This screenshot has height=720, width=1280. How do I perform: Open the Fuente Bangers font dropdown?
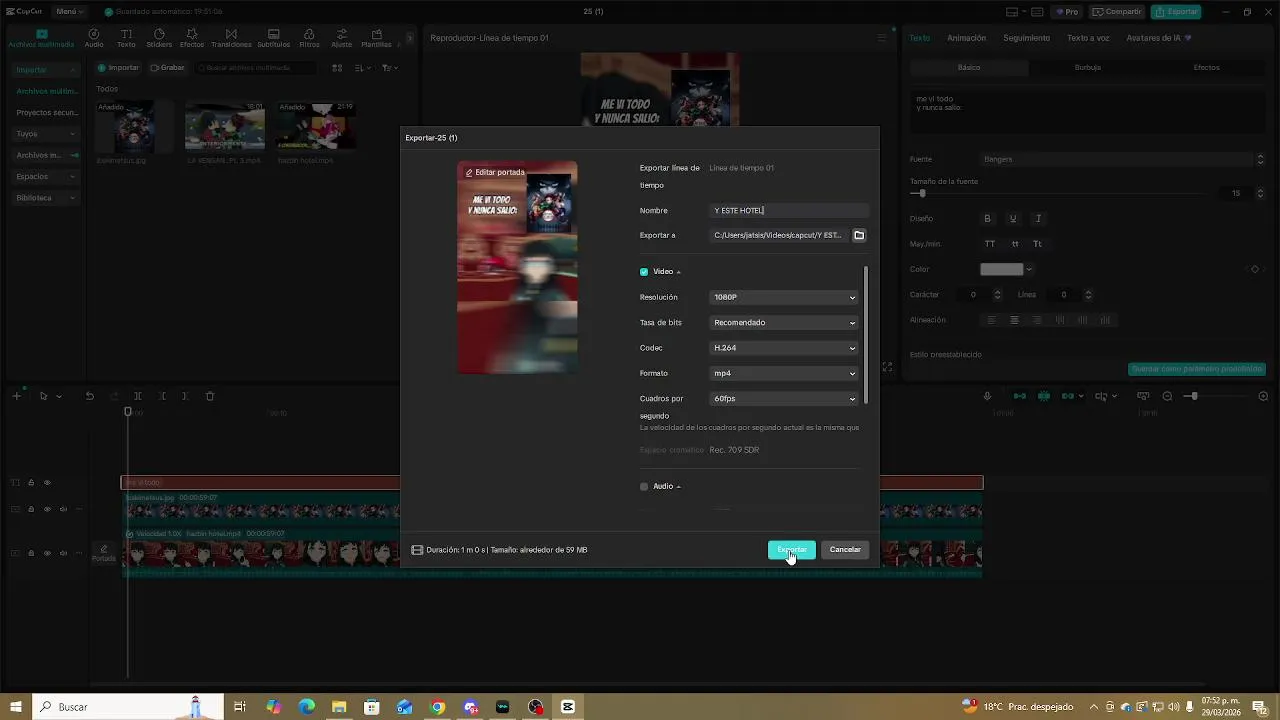[1123, 159]
